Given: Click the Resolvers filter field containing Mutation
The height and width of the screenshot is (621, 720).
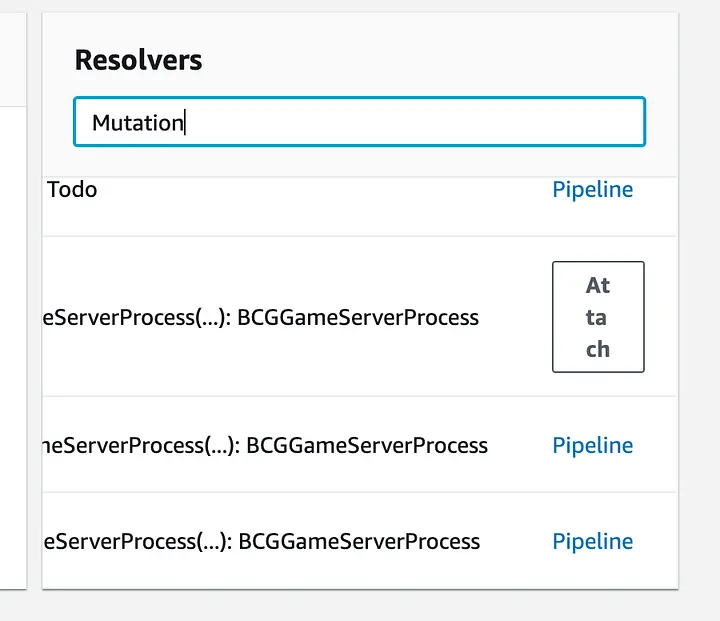Looking at the screenshot, I should click(x=358, y=122).
